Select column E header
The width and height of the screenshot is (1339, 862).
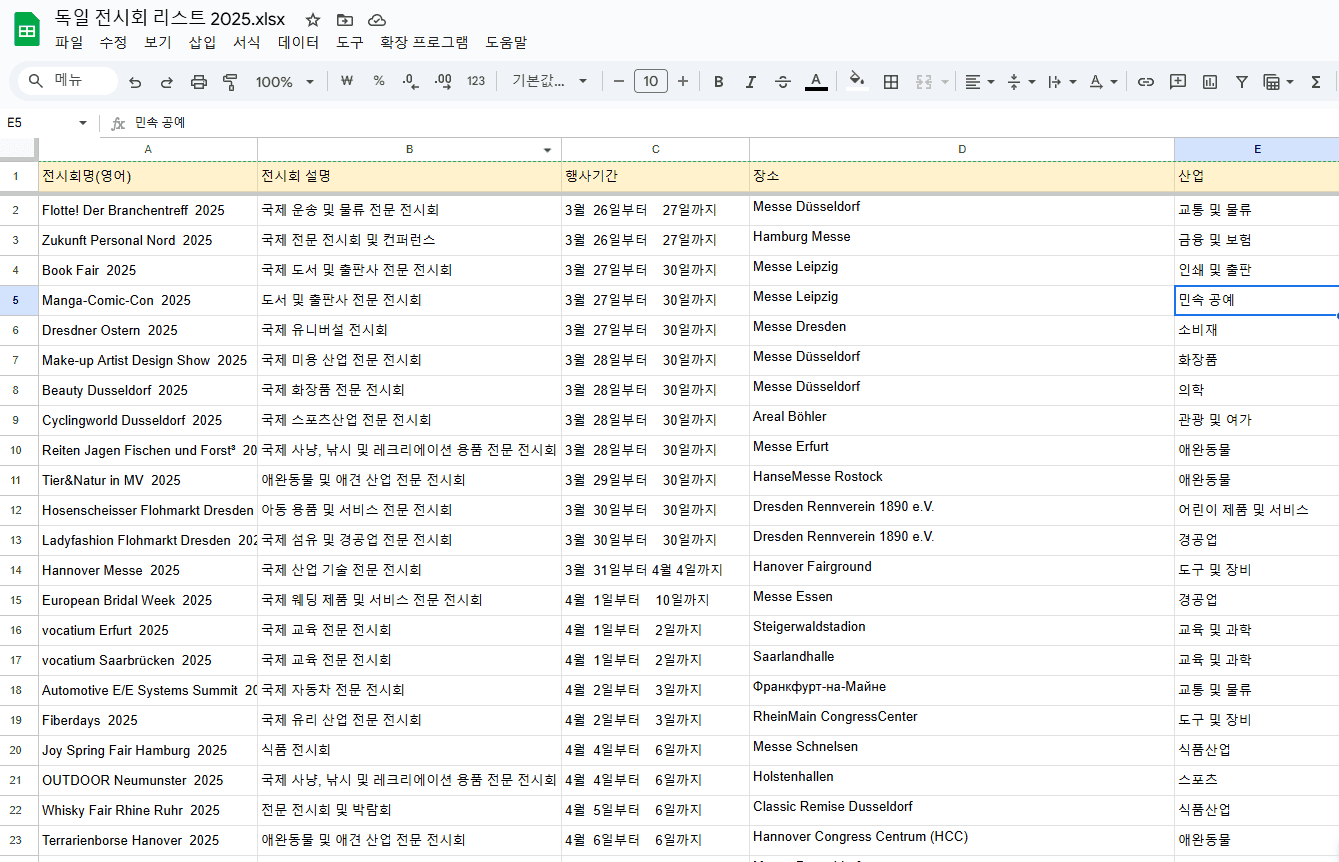(x=1257, y=150)
